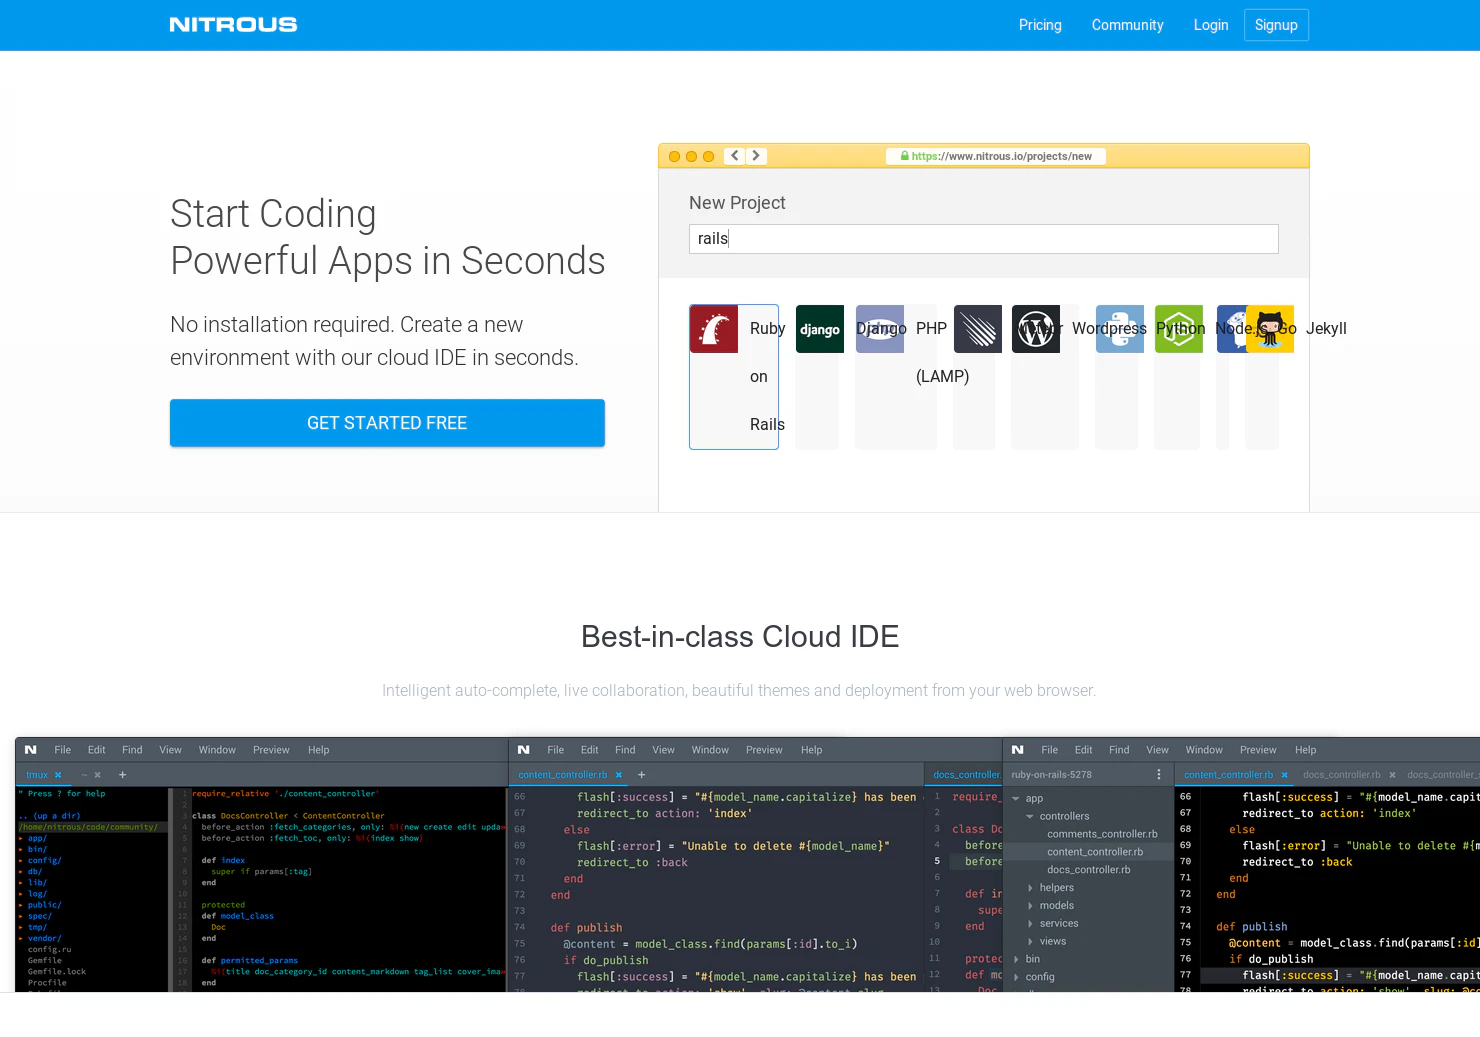This screenshot has height=1037, width=1480.
Task: Expand the views folder
Action: pos(1030,942)
